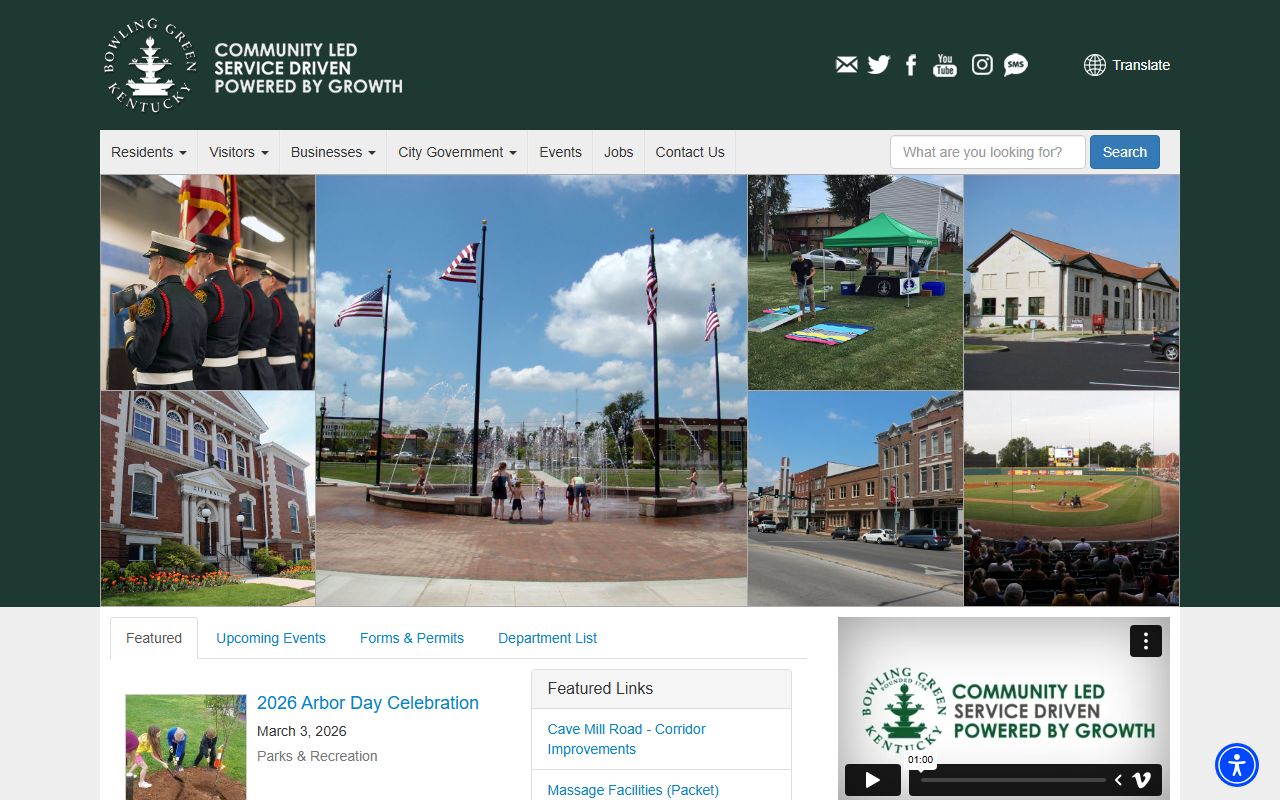1280x800 pixels.
Task: Expand the Residents dropdown menu
Action: point(149,152)
